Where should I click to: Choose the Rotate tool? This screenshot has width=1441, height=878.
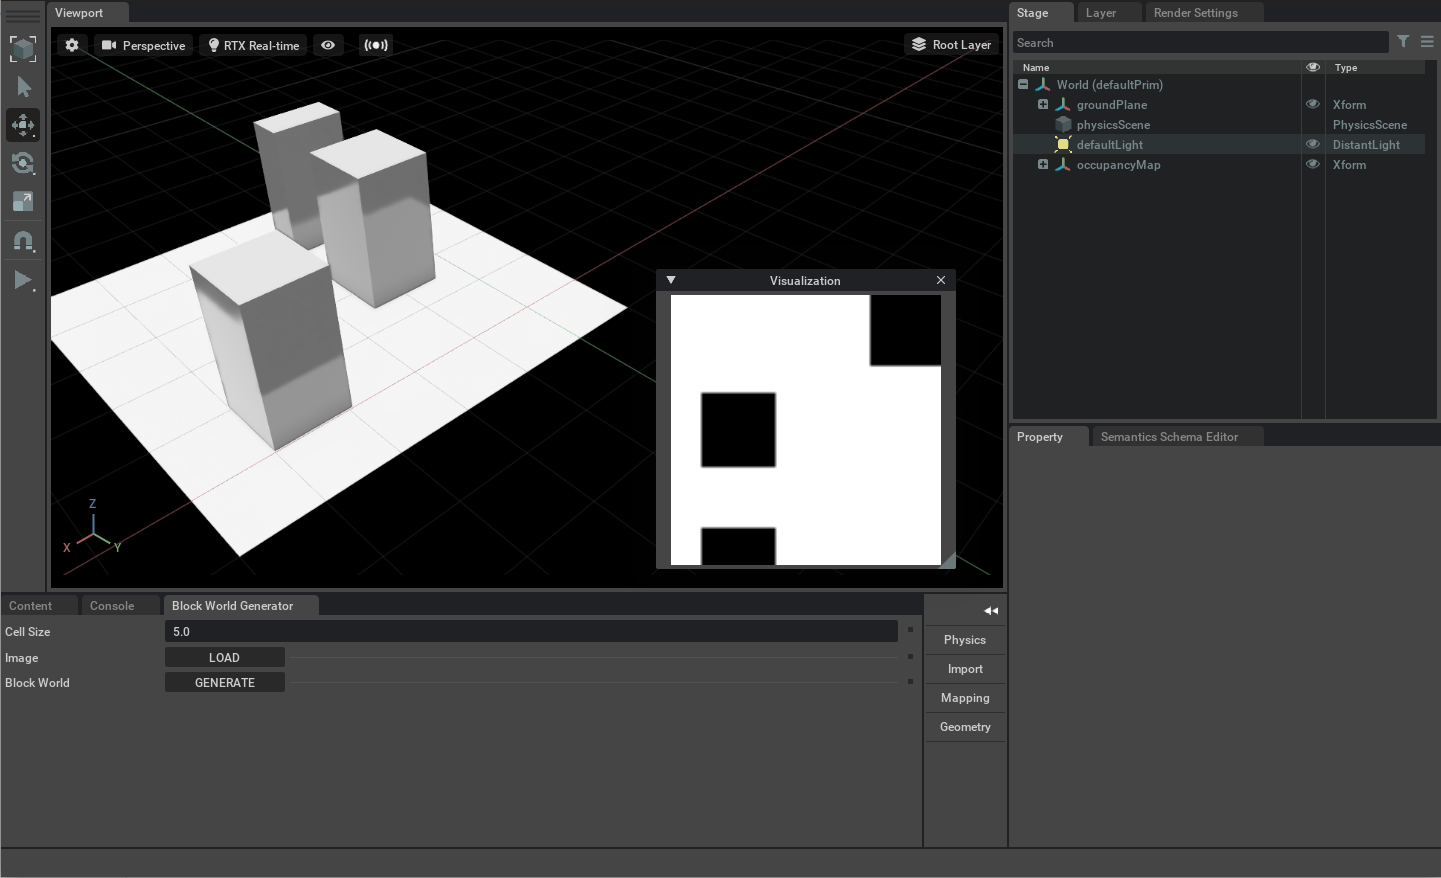point(23,163)
